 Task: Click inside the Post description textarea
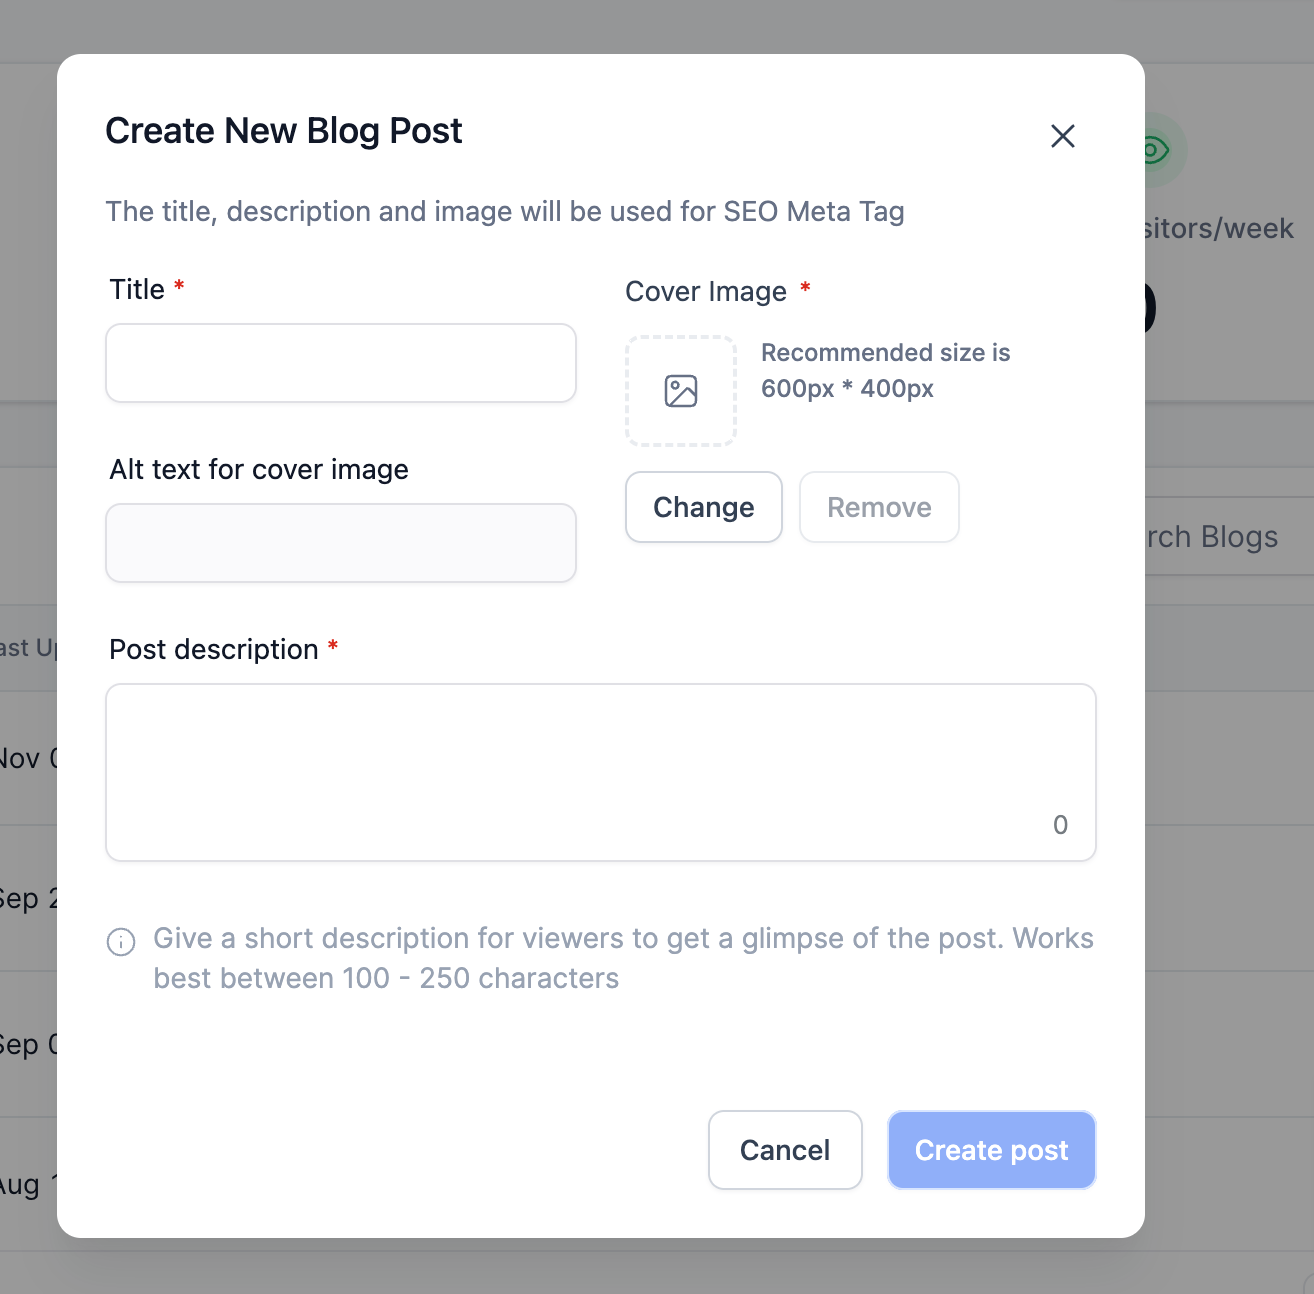coord(601,772)
